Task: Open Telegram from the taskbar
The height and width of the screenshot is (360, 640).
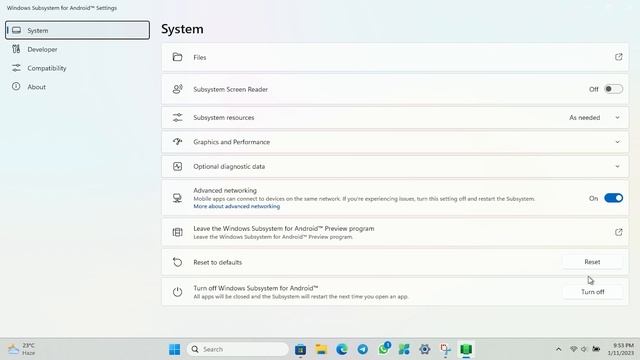Action: (362, 349)
